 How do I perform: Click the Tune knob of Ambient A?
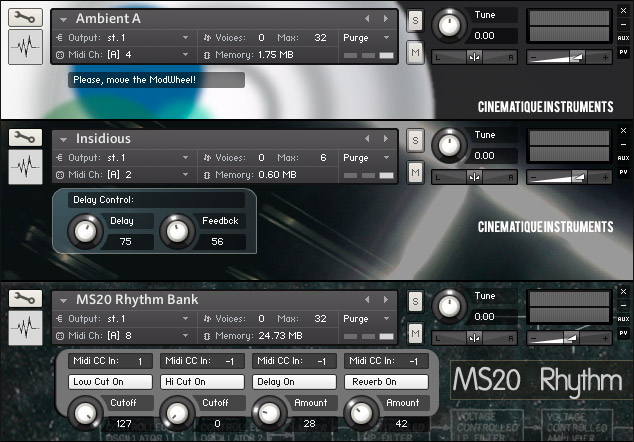[x=449, y=26]
